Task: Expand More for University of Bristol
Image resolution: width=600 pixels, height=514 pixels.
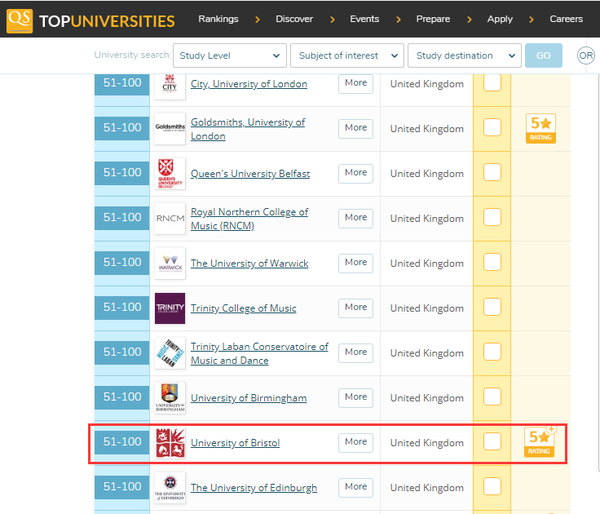Action: click(356, 442)
